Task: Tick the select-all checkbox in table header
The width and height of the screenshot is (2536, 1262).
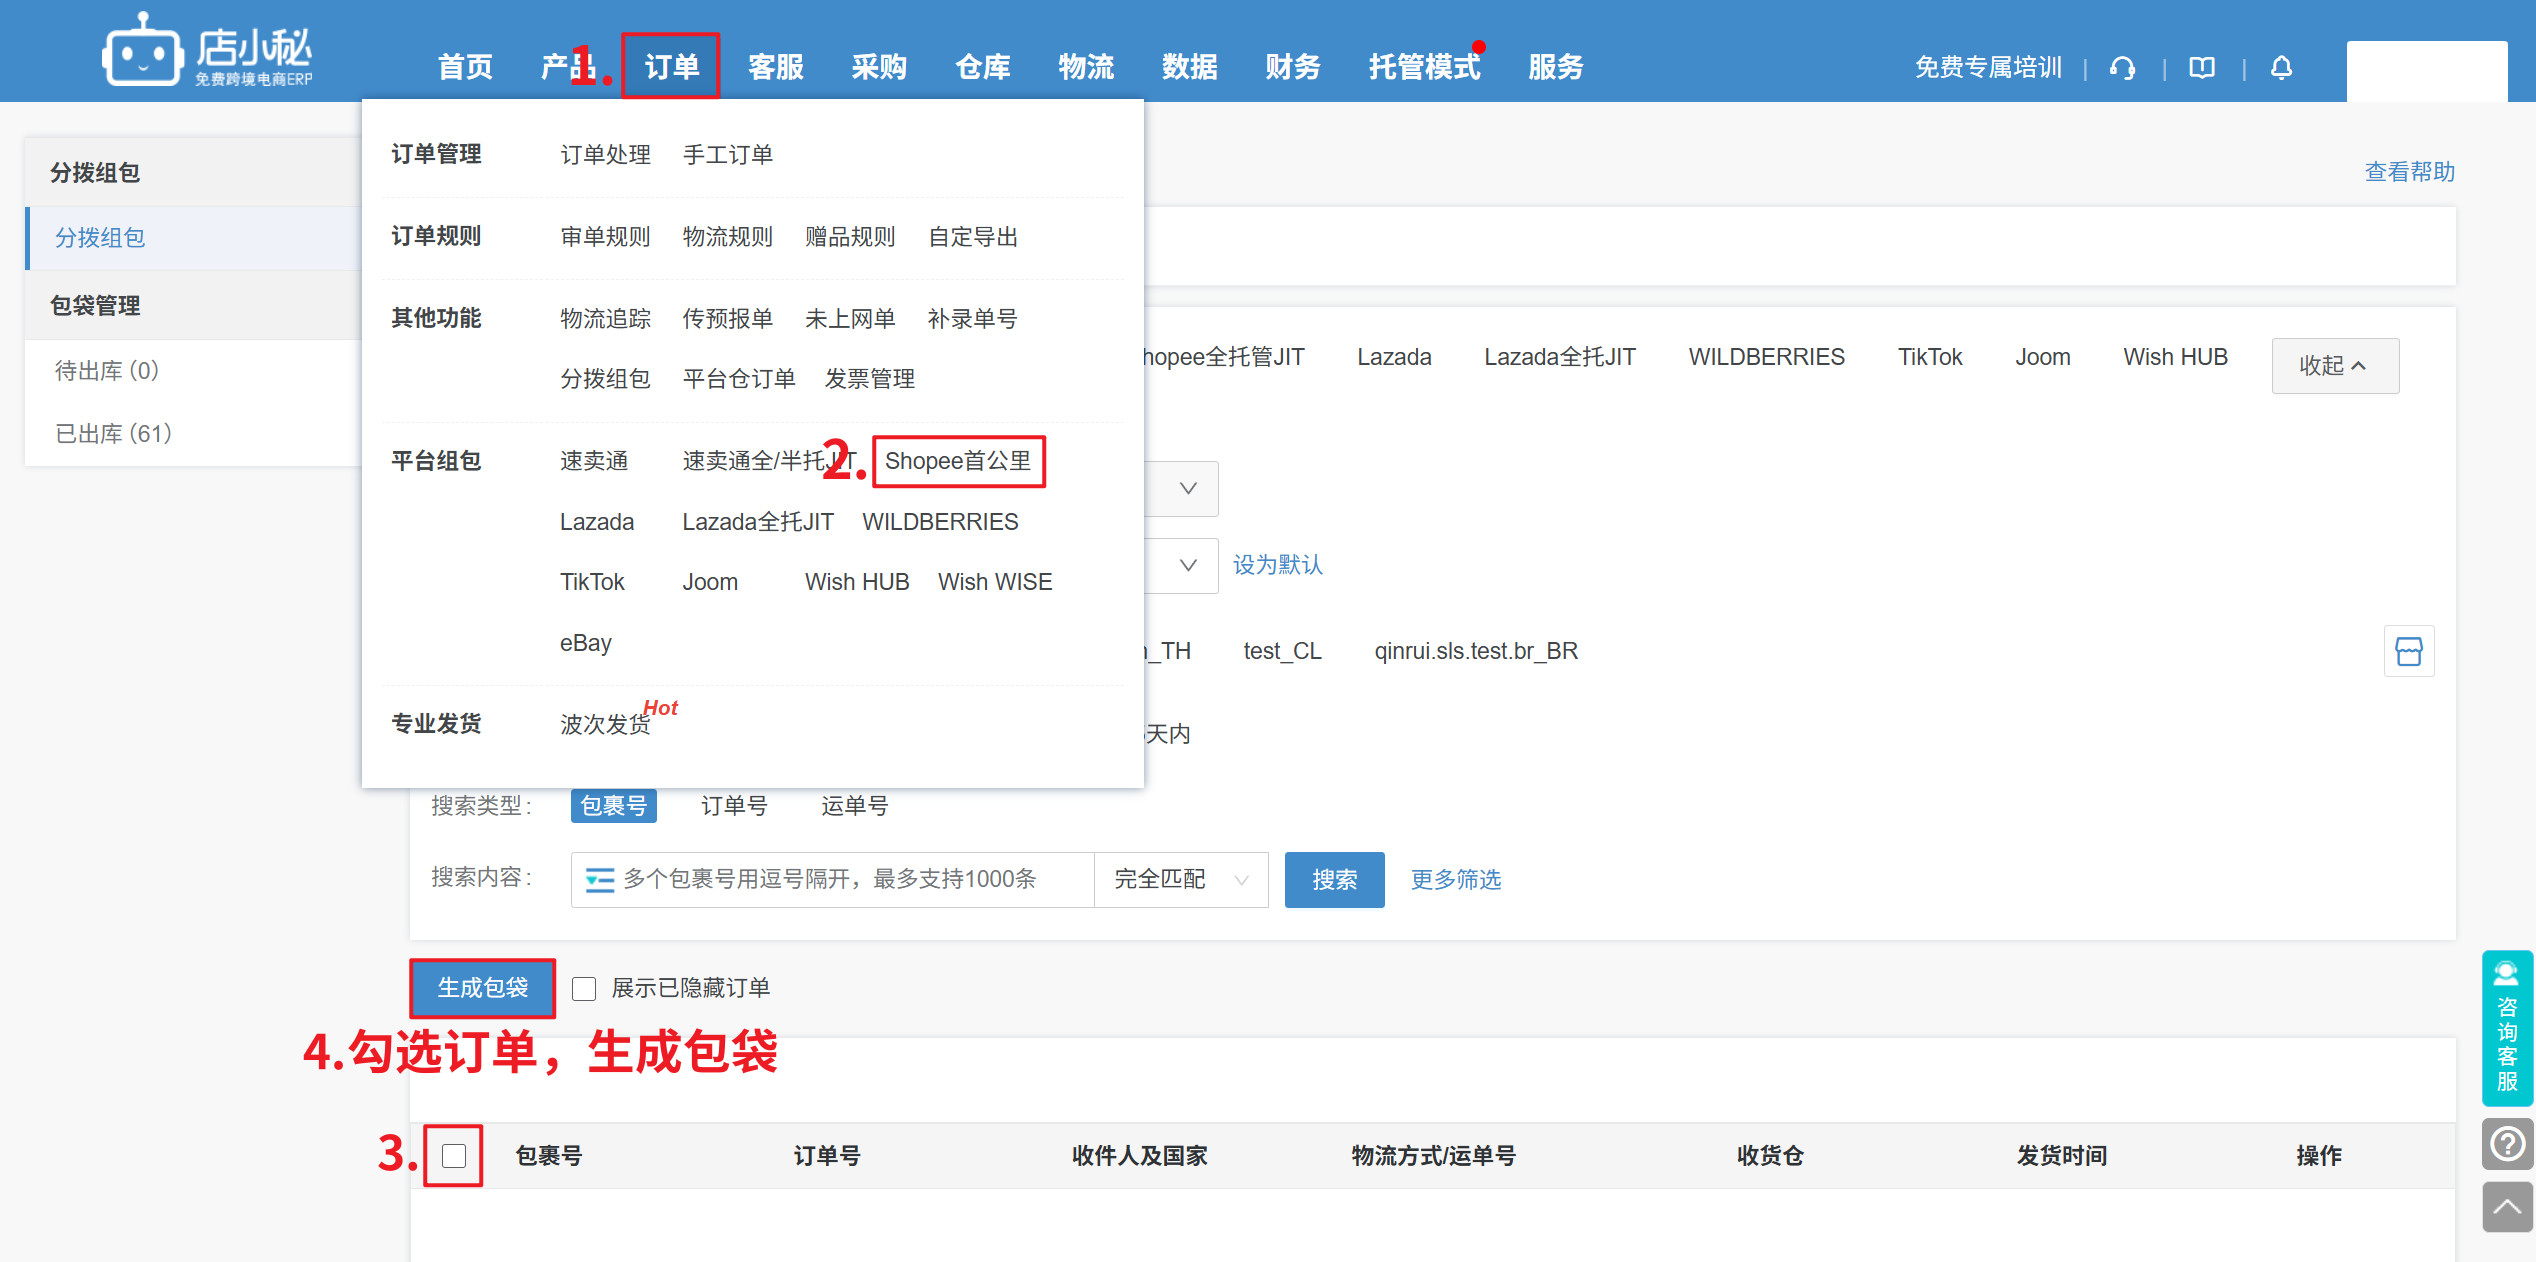Action: 454,1156
